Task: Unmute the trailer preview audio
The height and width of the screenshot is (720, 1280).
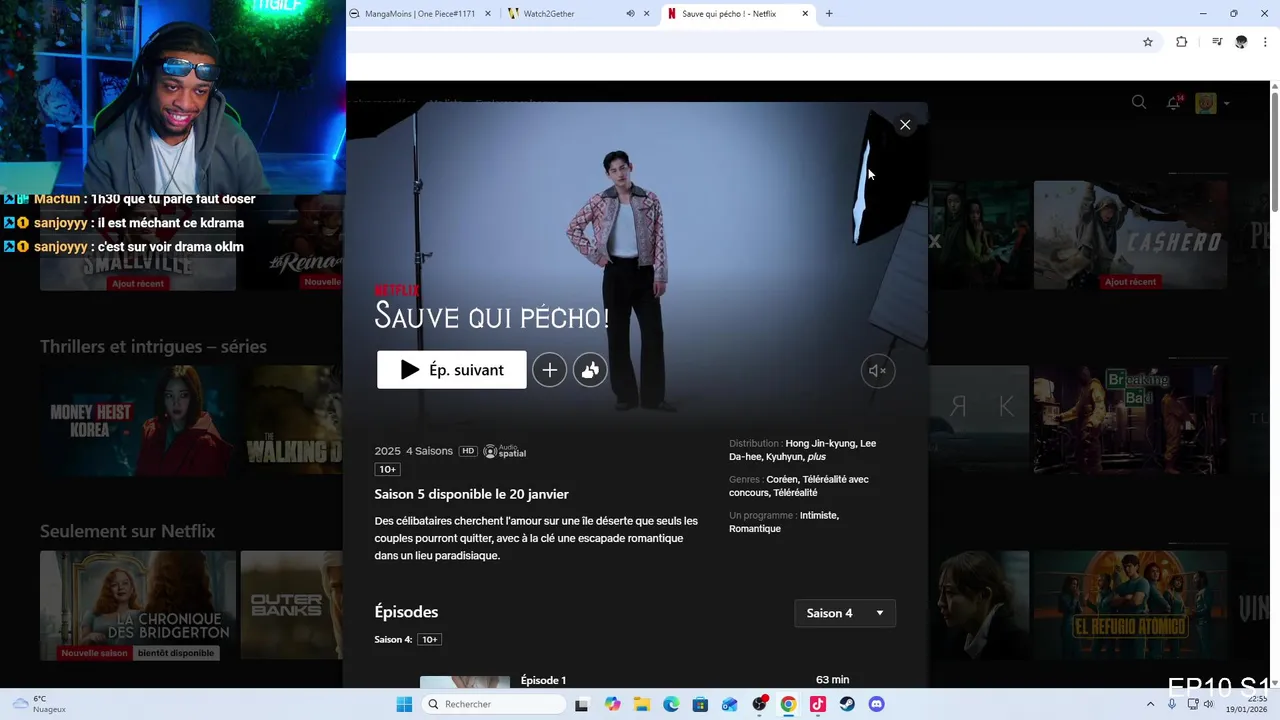Action: [x=878, y=371]
